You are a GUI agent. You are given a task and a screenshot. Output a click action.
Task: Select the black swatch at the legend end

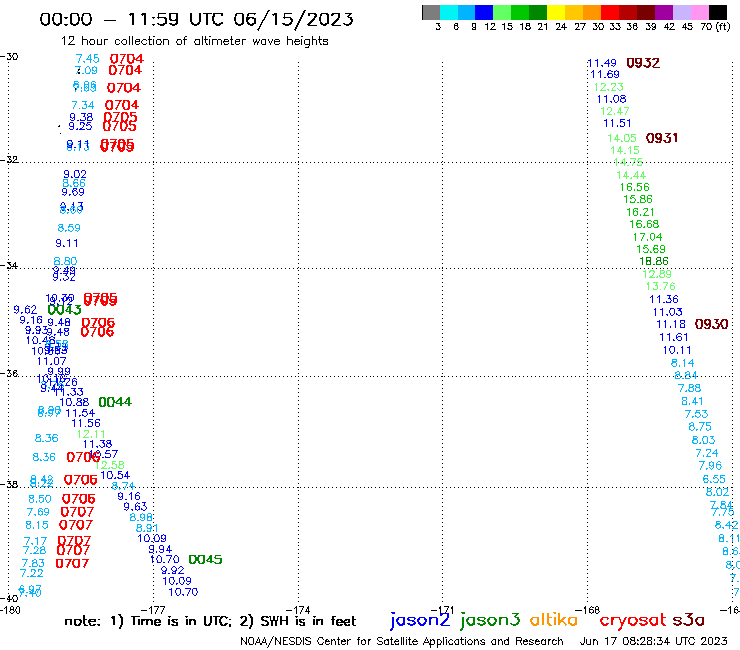tap(718, 12)
